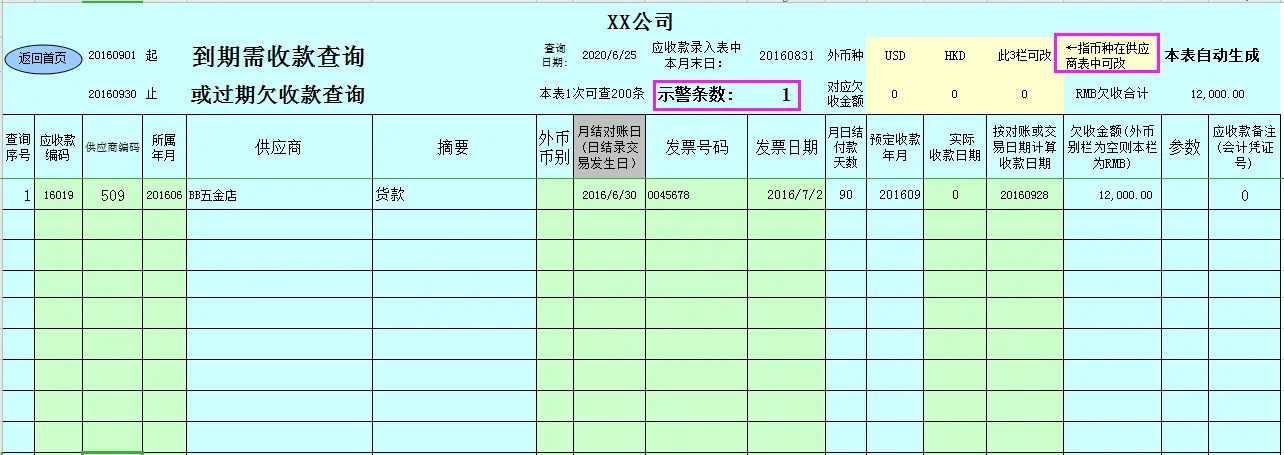Click the 示警条数 warning count box

[x=727, y=95]
